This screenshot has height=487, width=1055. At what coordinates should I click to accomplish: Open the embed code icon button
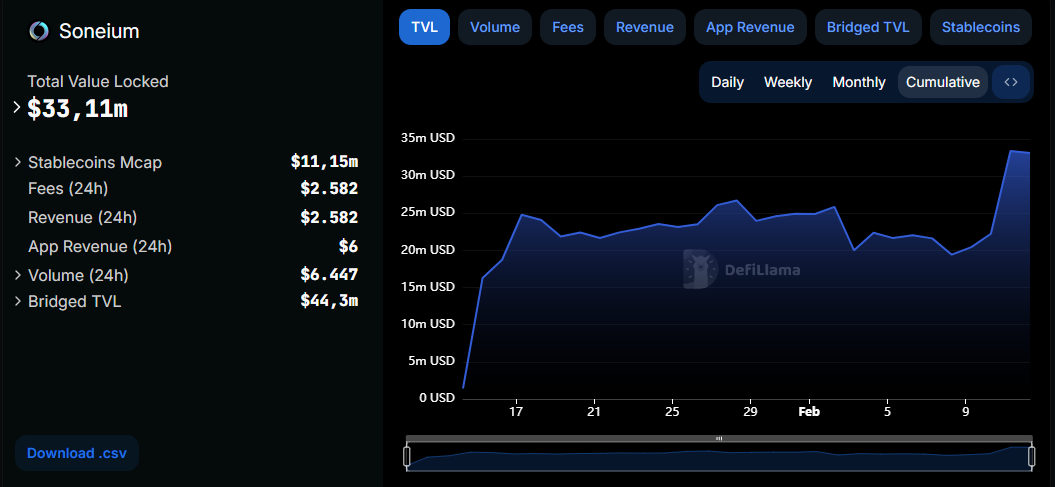click(1011, 82)
